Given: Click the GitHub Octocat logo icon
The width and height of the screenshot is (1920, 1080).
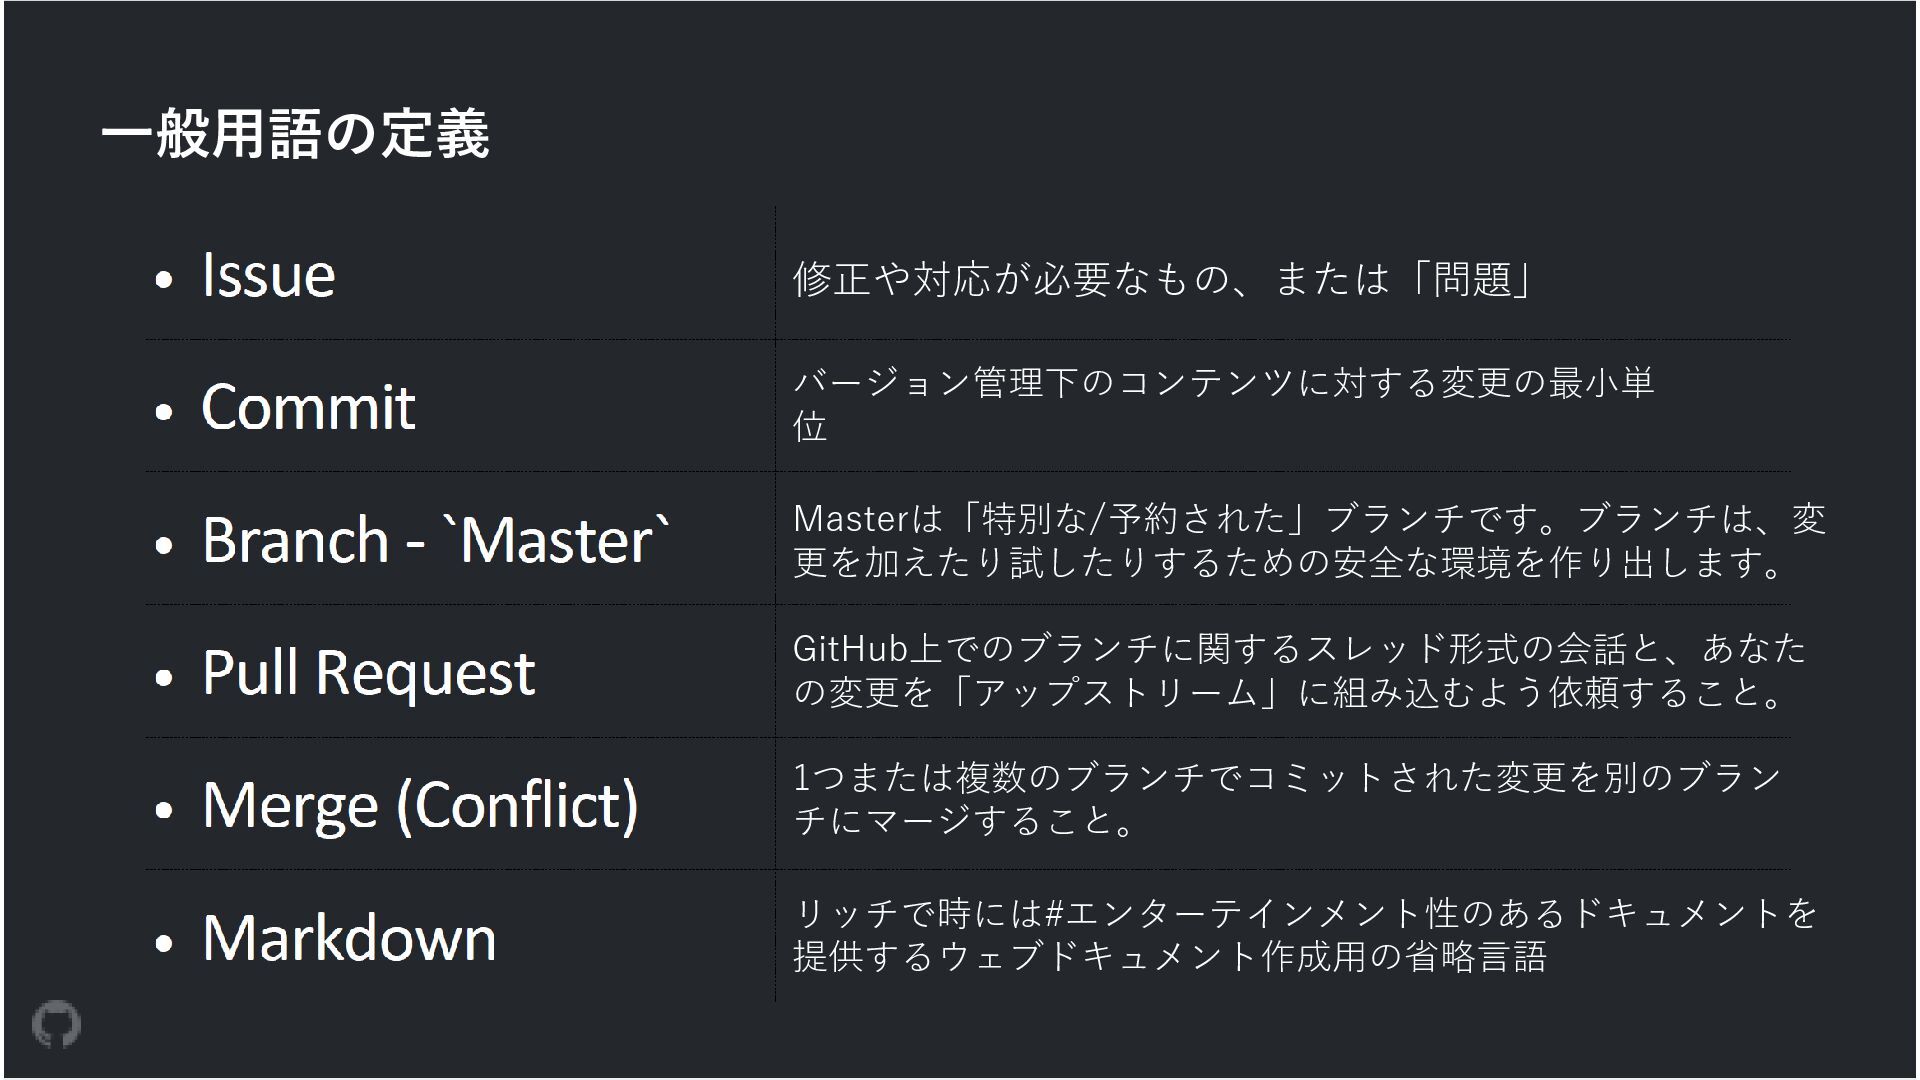Looking at the screenshot, I should coord(56,1024).
